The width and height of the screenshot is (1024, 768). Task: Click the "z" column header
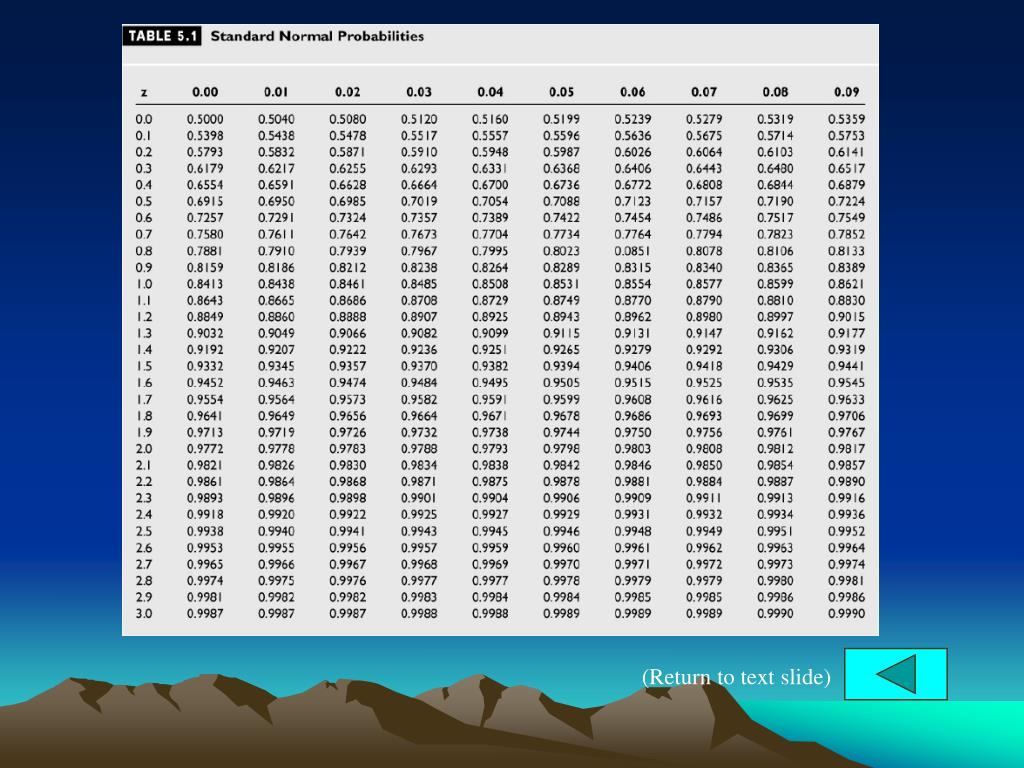point(144,93)
